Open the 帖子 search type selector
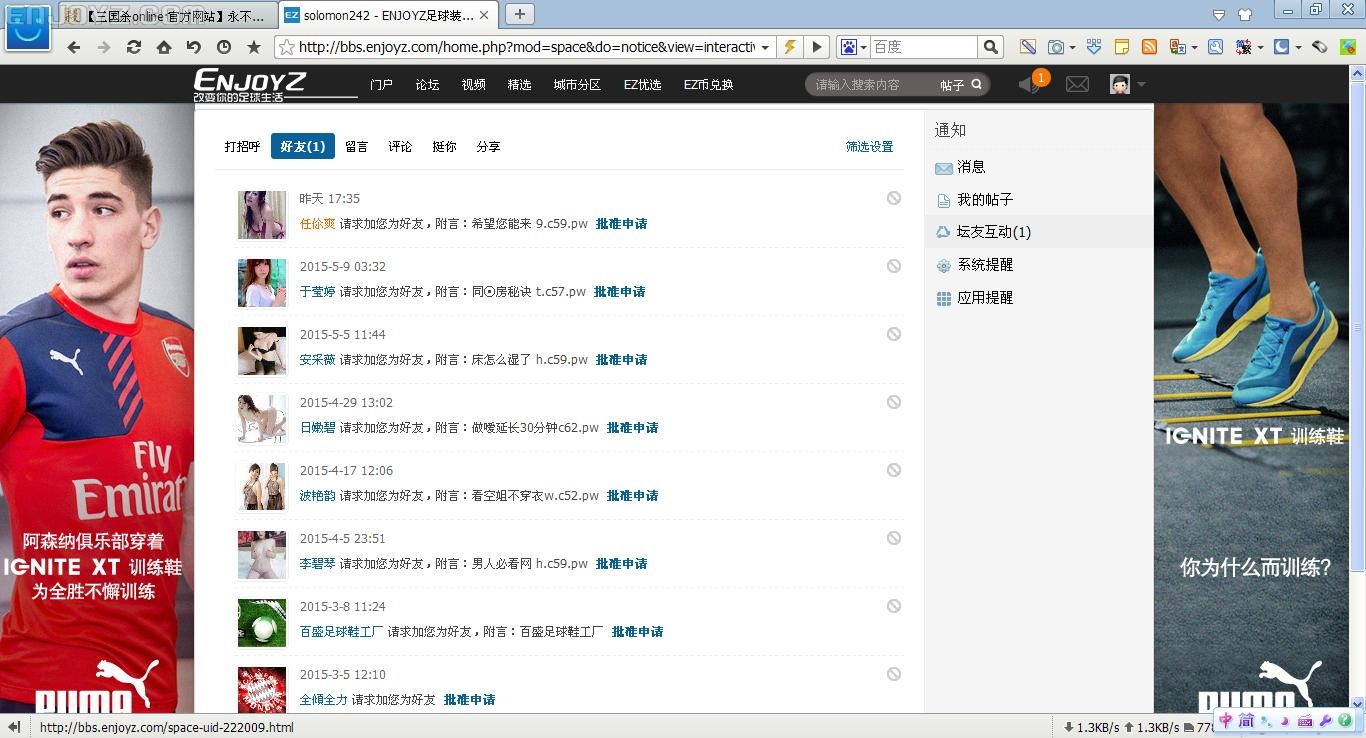Viewport: 1366px width, 738px height. click(952, 86)
